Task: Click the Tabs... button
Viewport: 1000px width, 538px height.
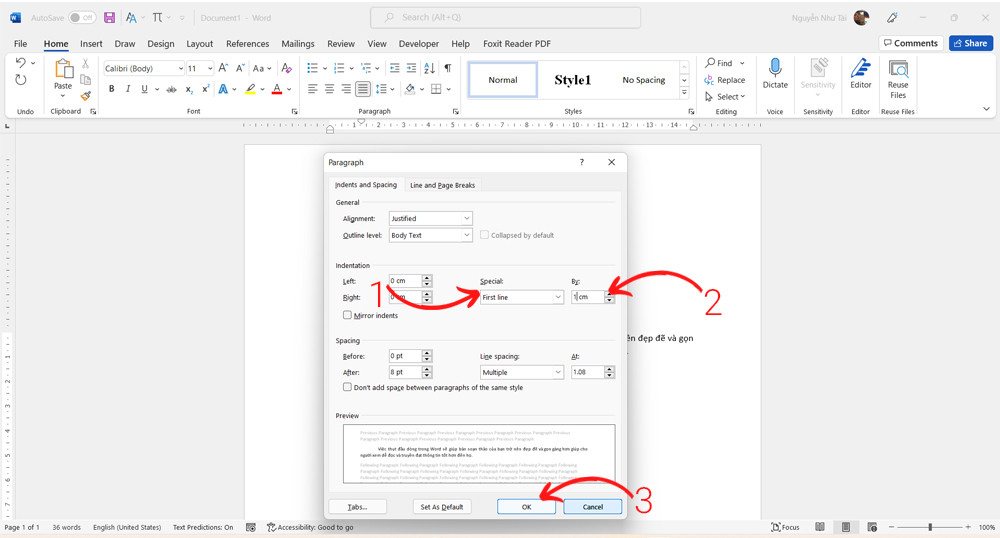Action: [x=357, y=507]
